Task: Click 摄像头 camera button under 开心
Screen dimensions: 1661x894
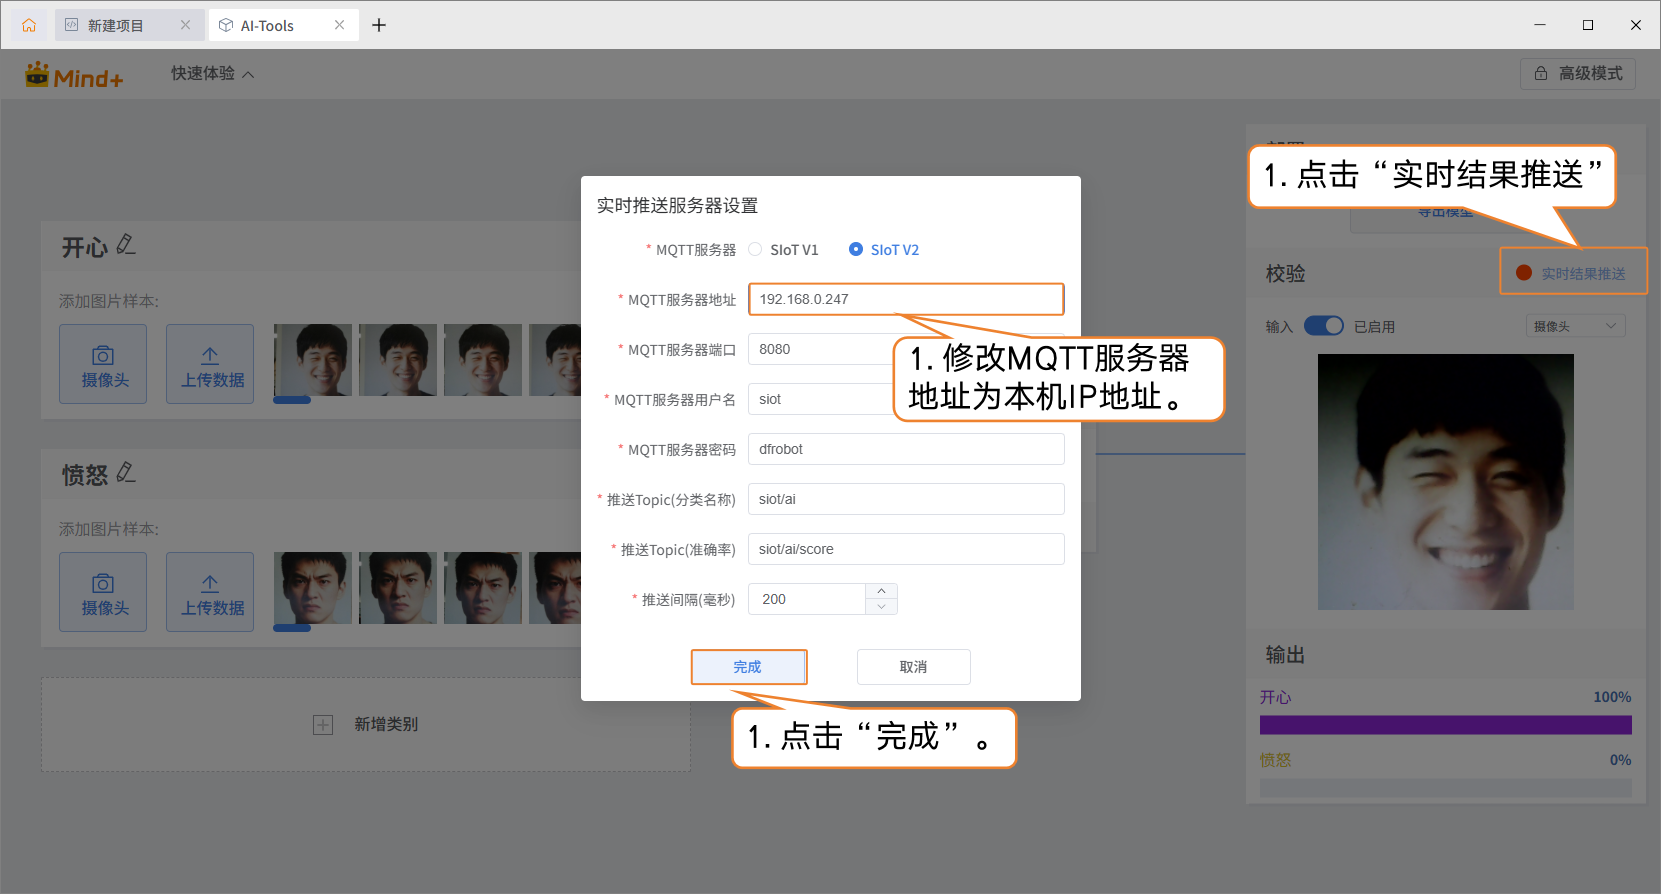Action: 103,364
